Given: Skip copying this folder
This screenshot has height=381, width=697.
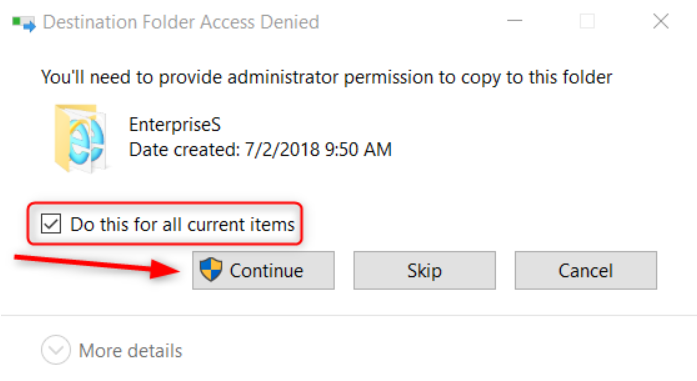Looking at the screenshot, I should (425, 270).
